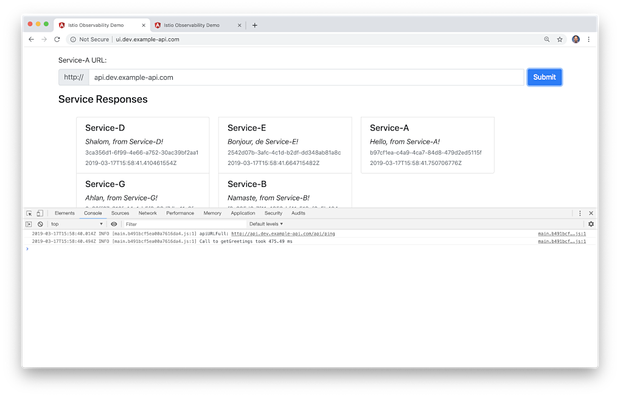Click the browser address bar URL

click(147, 39)
